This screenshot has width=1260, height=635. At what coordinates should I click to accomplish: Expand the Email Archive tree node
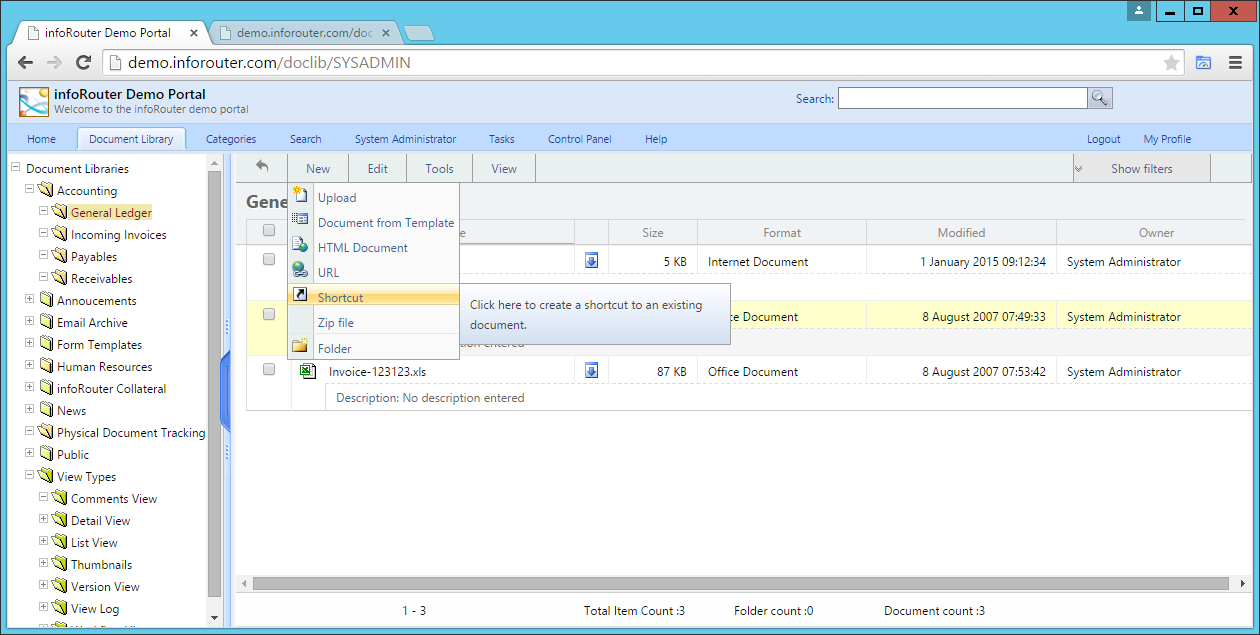click(x=29, y=321)
